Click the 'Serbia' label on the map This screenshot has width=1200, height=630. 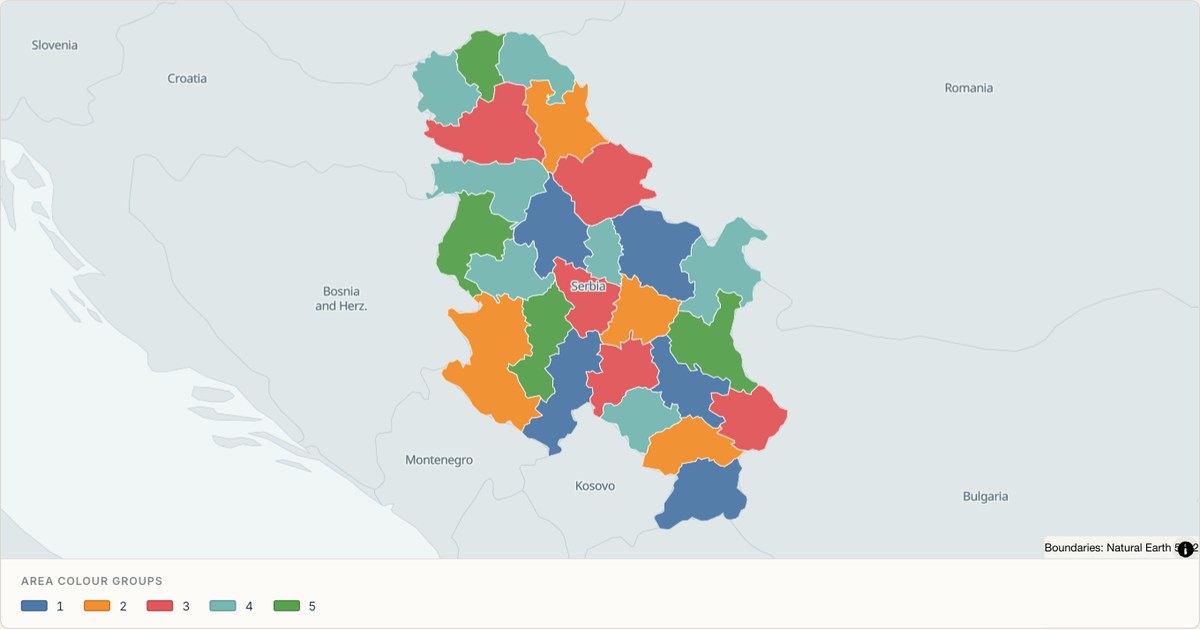point(588,286)
